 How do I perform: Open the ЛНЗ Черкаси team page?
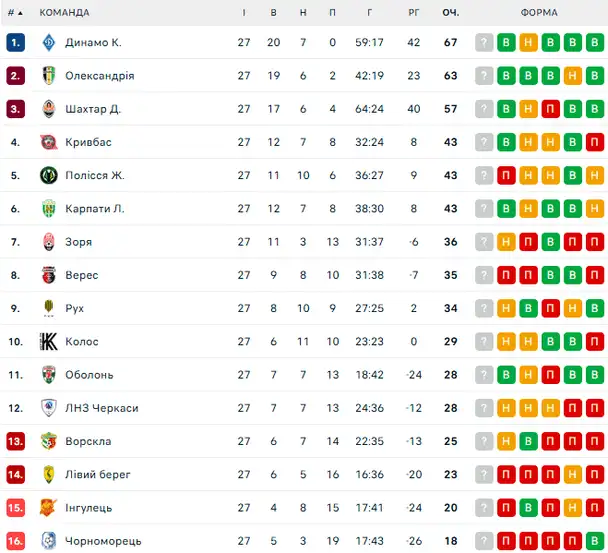tap(102, 408)
